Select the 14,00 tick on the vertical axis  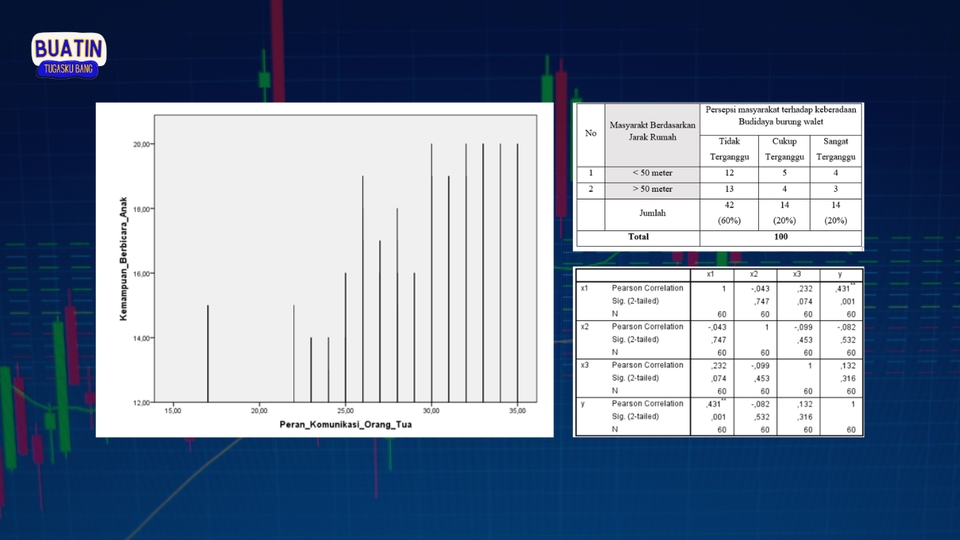141,338
